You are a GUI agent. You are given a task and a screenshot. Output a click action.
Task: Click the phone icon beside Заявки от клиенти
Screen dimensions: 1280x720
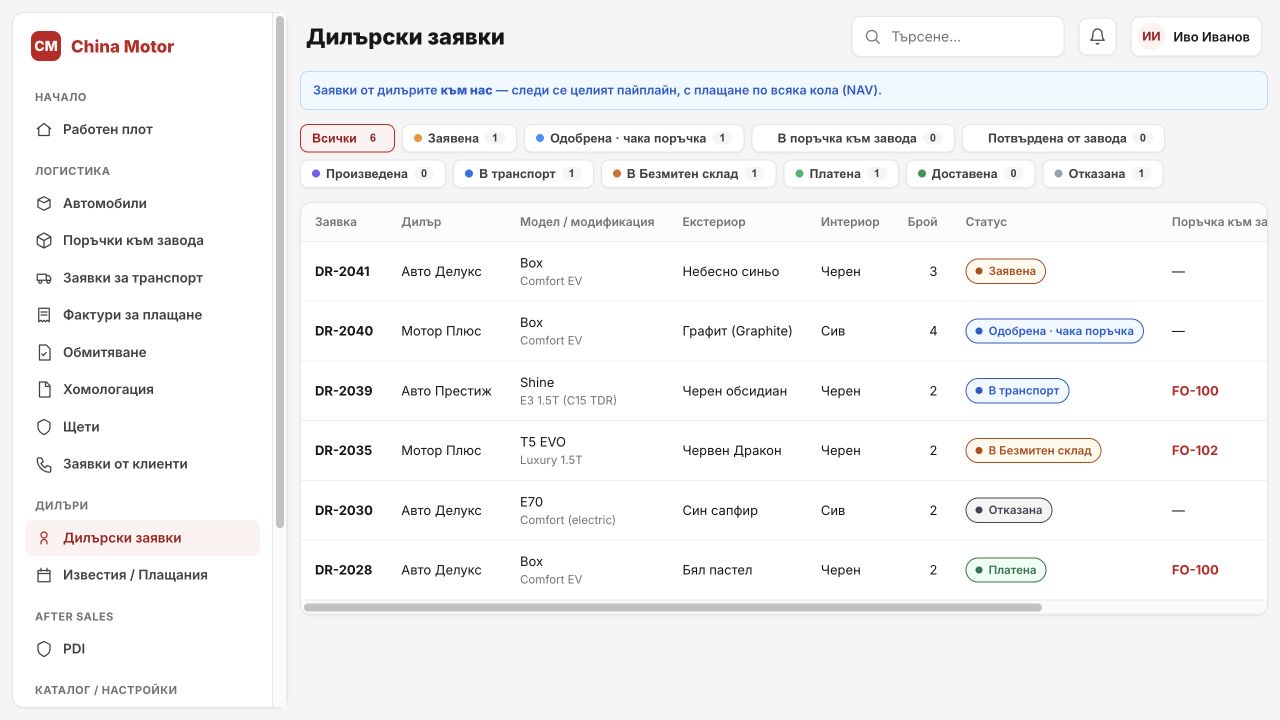click(x=43, y=464)
